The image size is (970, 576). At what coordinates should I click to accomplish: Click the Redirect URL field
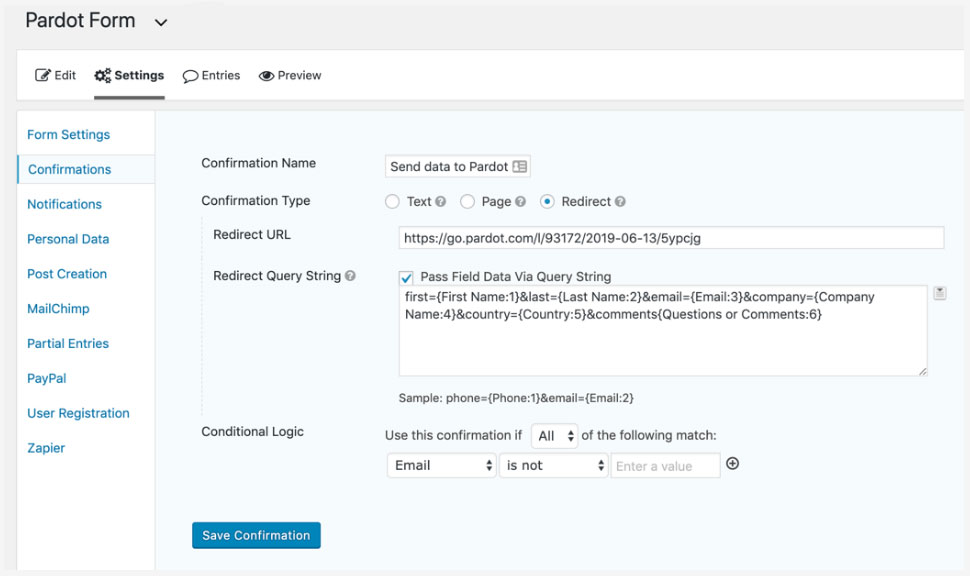click(671, 238)
